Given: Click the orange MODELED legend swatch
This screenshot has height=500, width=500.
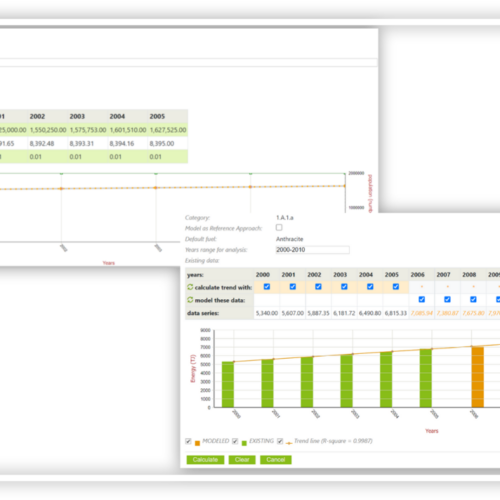Looking at the screenshot, I should (x=197, y=443).
